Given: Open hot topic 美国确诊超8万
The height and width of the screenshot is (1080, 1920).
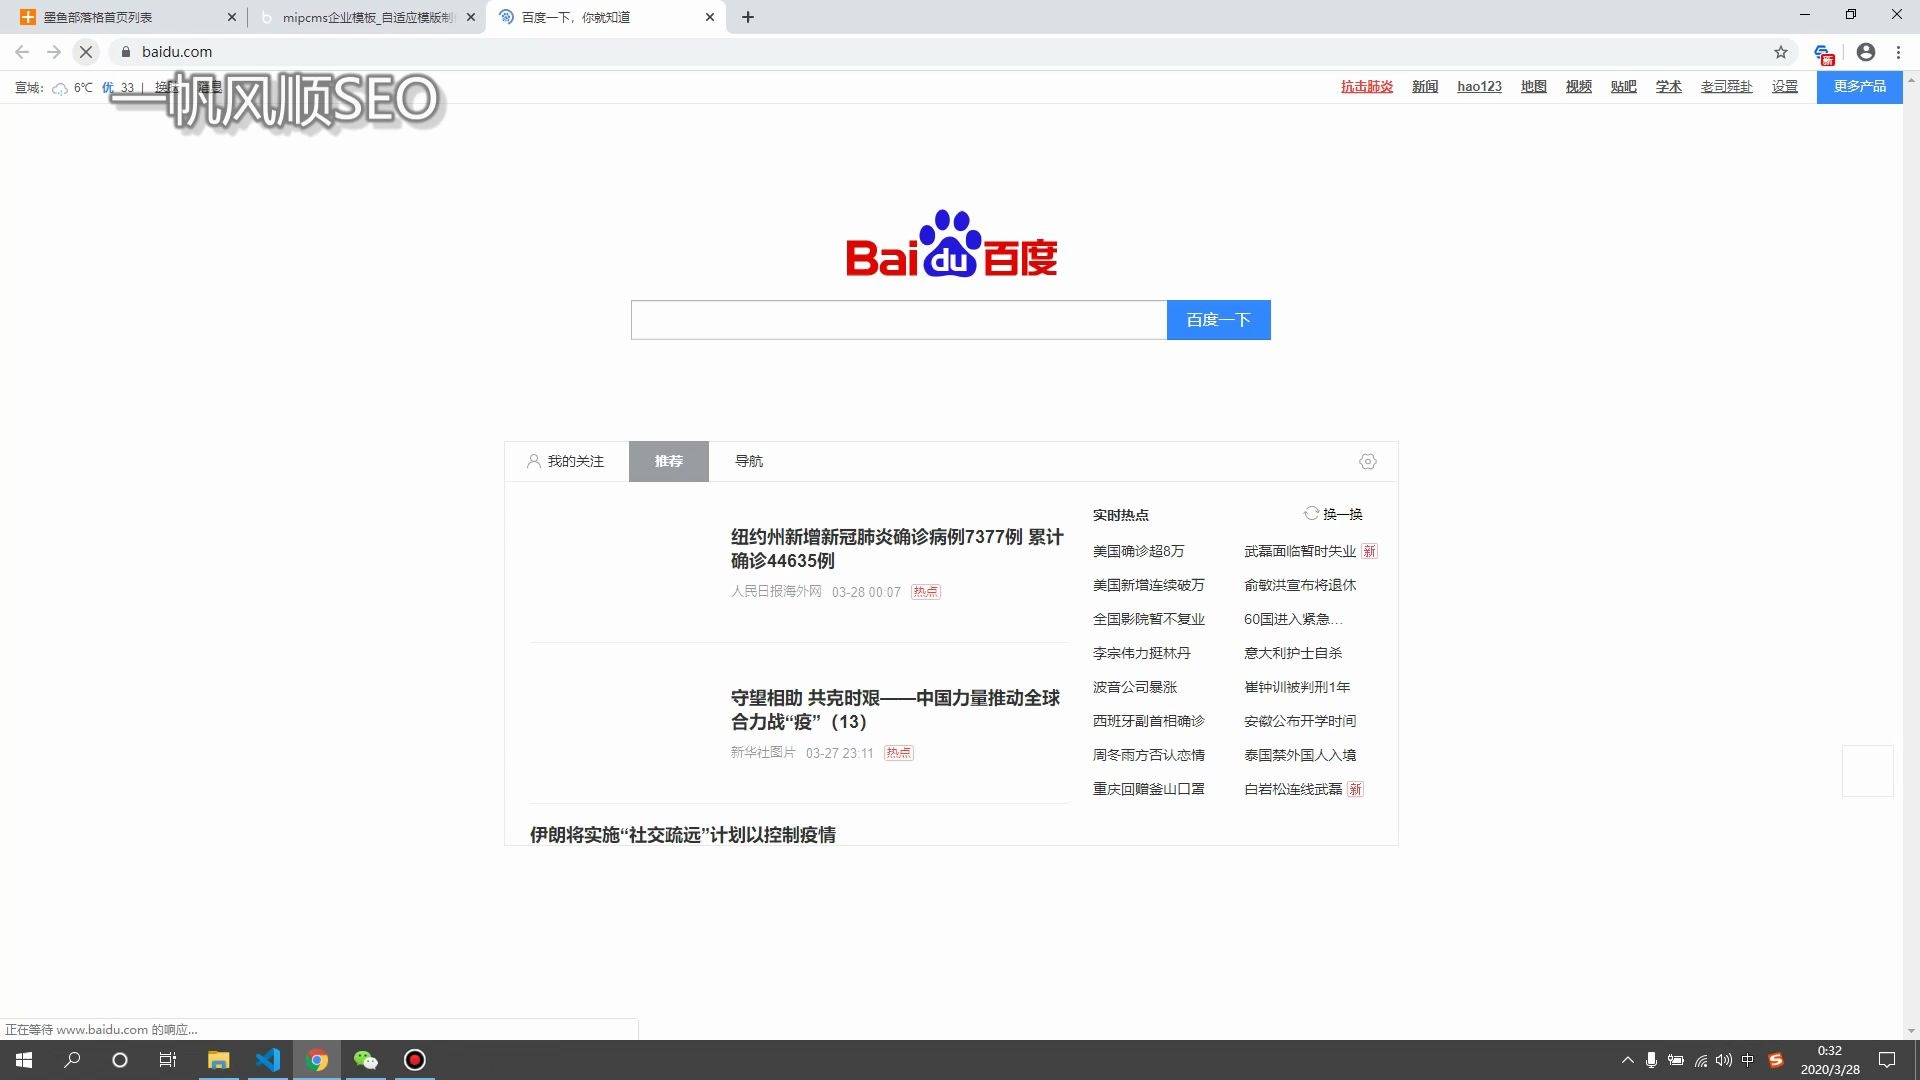Looking at the screenshot, I should (1138, 551).
